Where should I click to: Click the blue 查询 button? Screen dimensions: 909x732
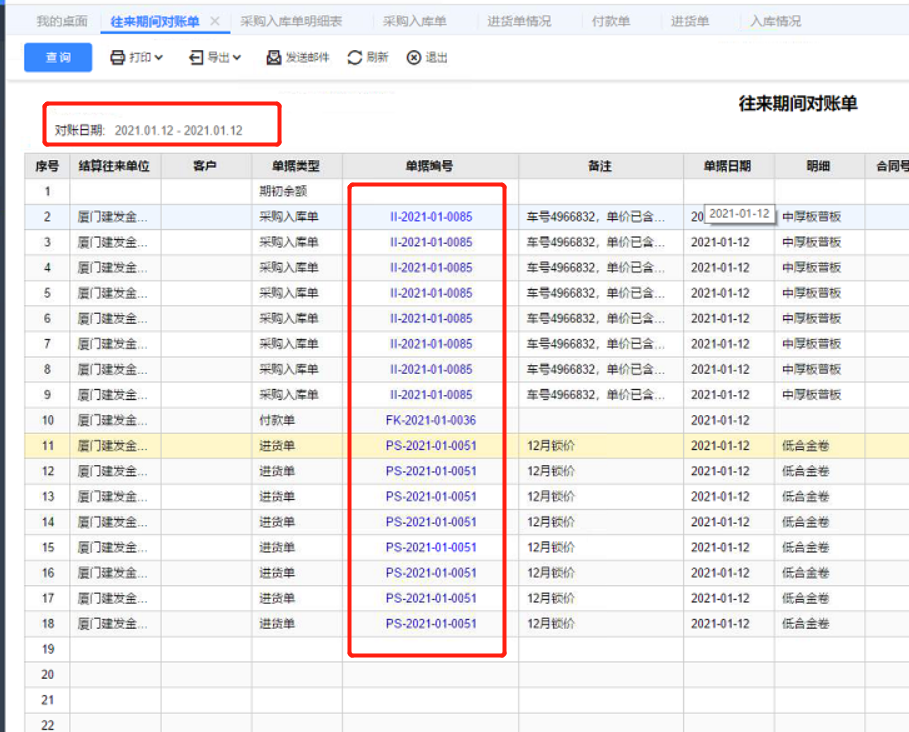(x=58, y=57)
